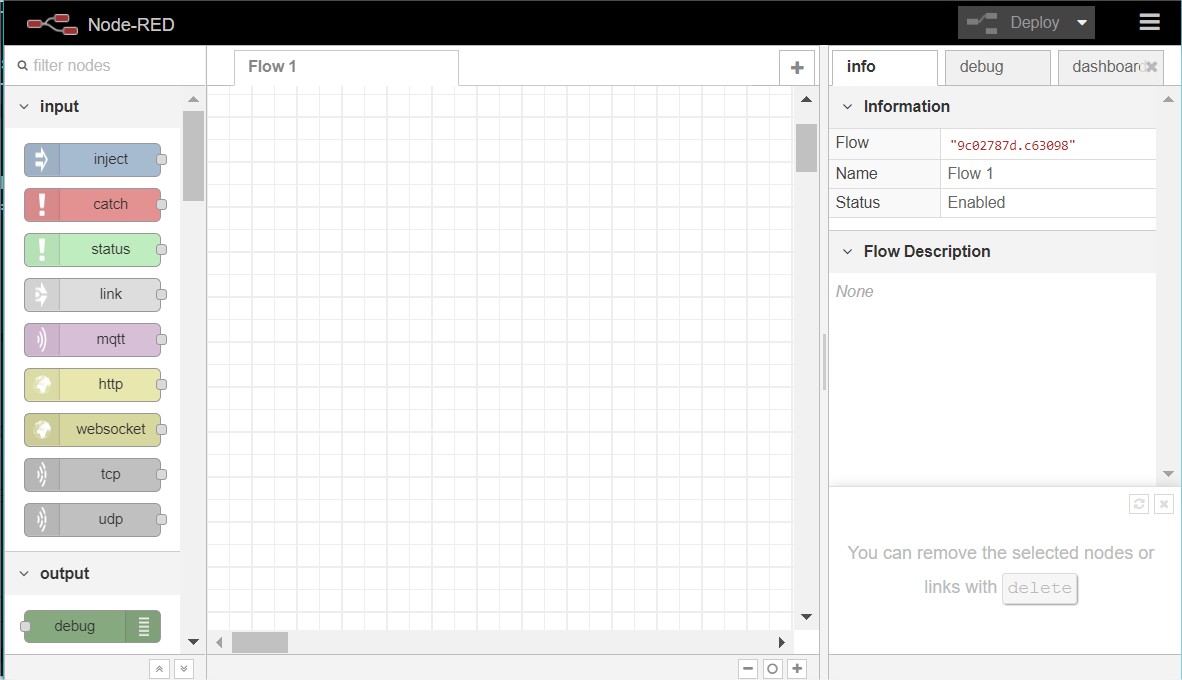Click the debug node's input port
This screenshot has width=1182, height=680.
click(25, 626)
